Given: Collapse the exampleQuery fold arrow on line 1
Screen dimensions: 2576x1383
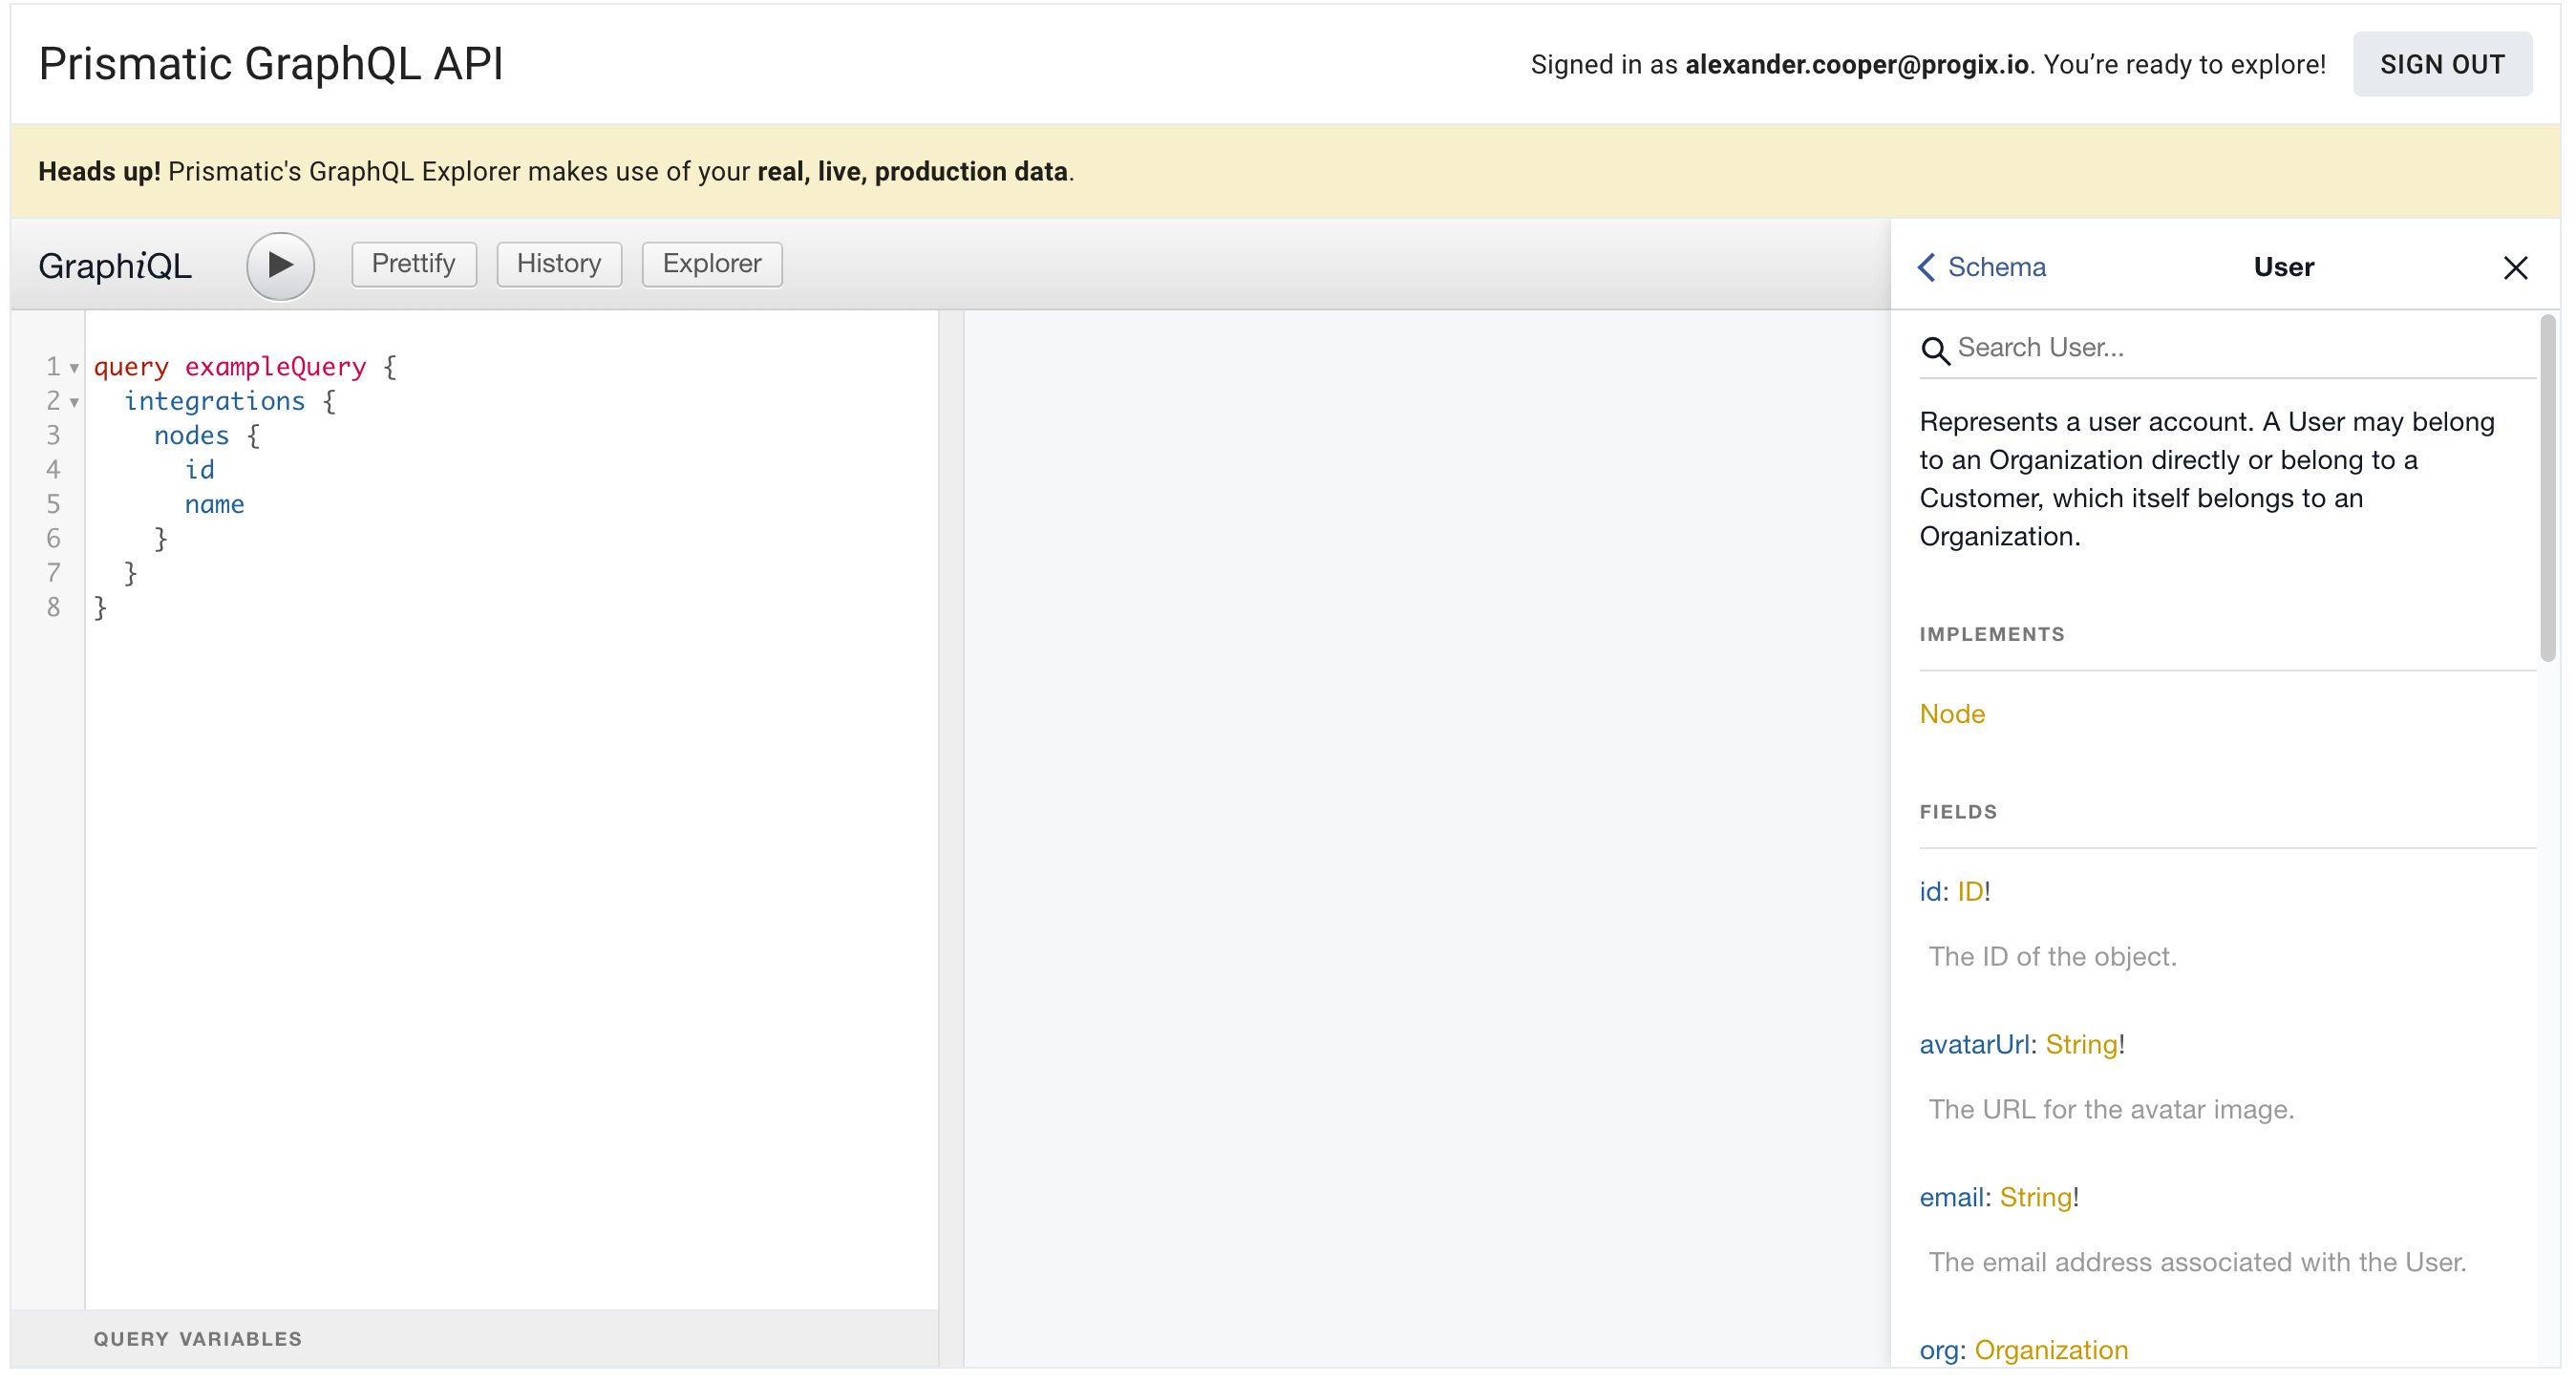Looking at the screenshot, I should [x=75, y=367].
